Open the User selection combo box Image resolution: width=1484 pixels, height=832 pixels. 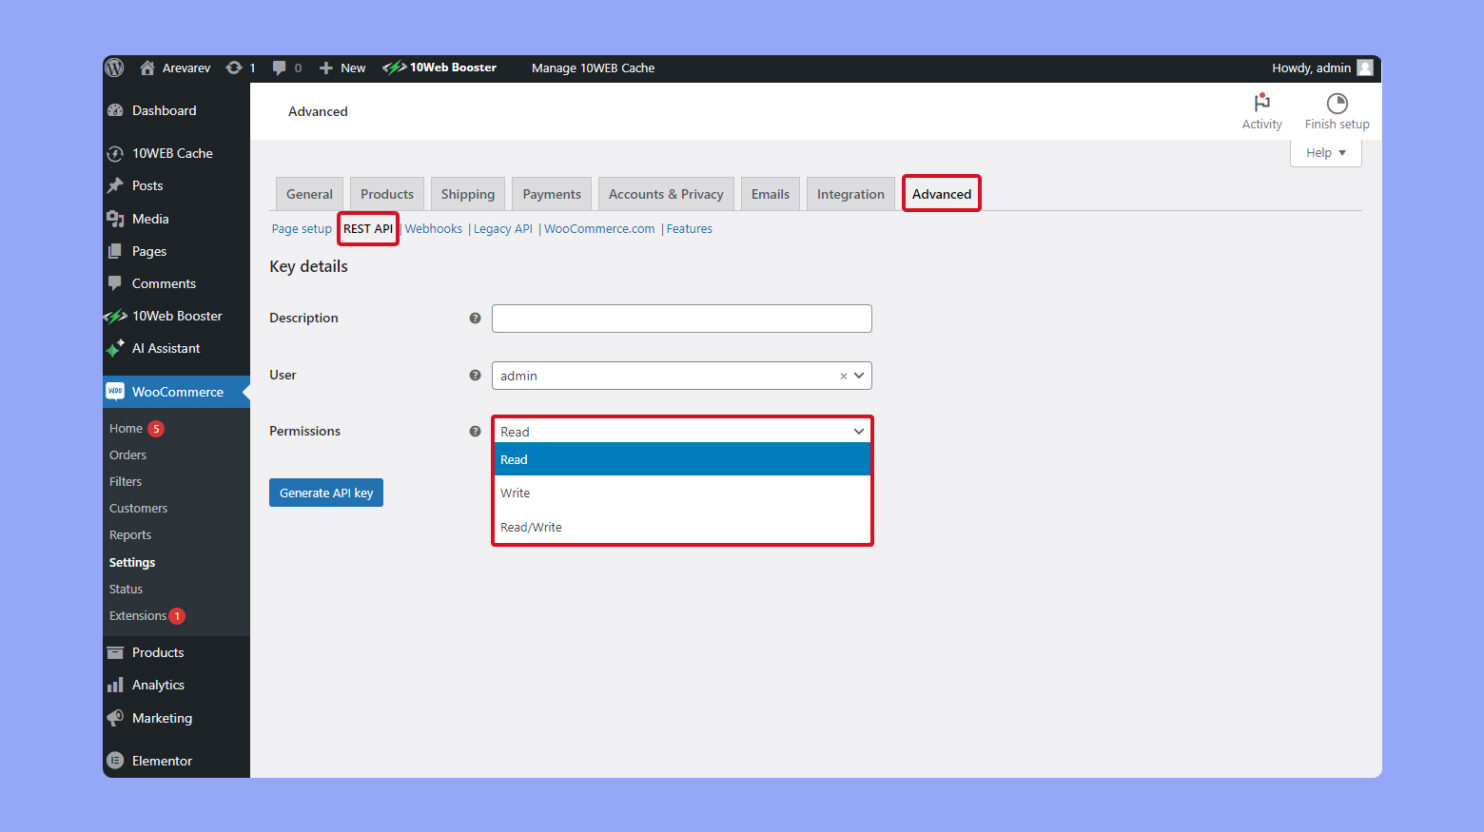coord(681,375)
